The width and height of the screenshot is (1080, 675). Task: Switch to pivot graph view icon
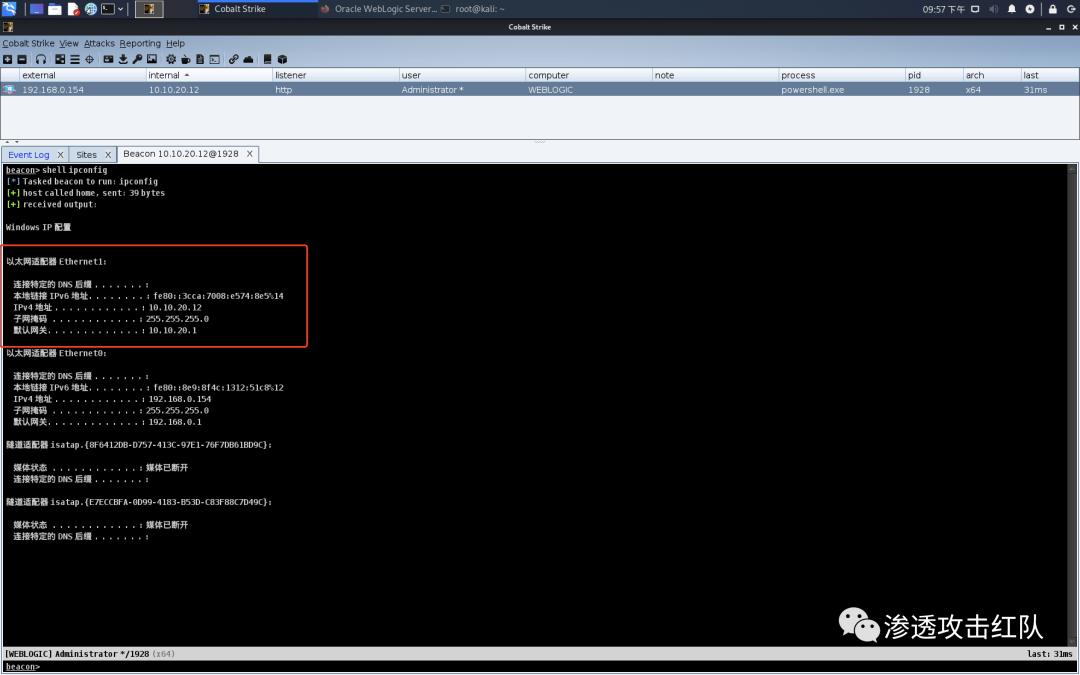tap(60, 59)
